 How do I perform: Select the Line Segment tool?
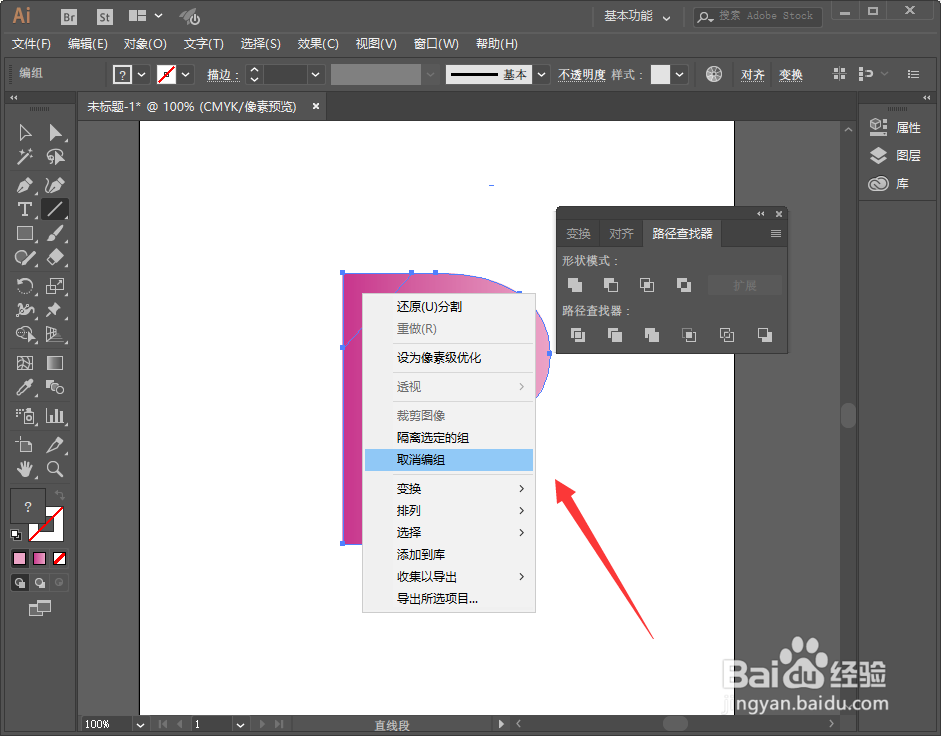[55, 210]
